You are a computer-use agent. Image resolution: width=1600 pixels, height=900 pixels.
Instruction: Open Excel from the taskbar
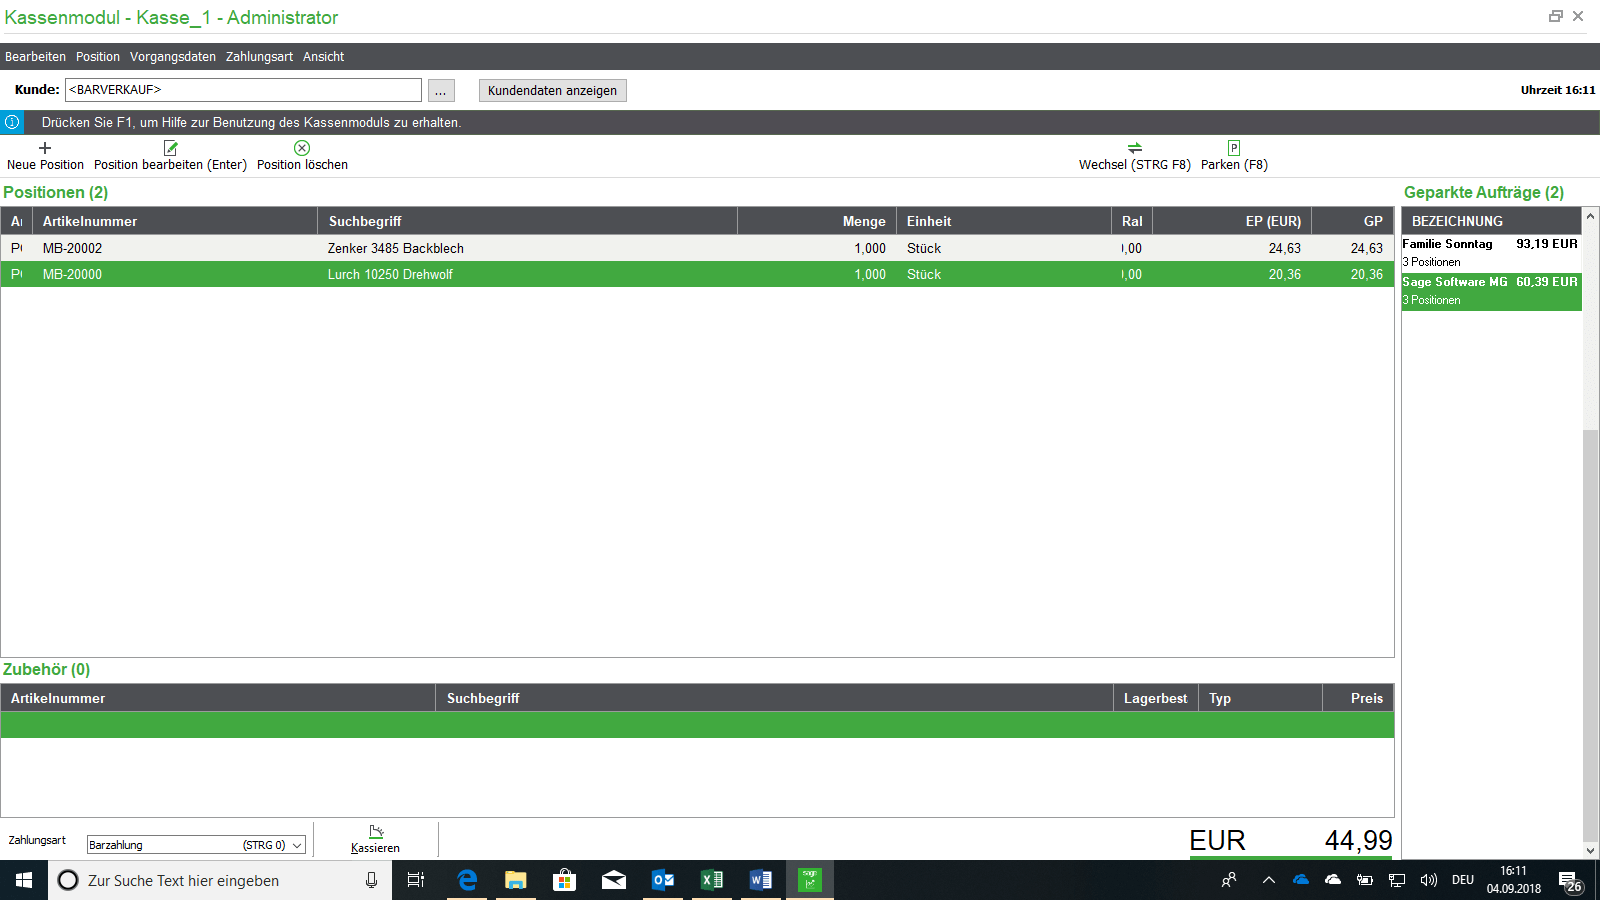[x=711, y=880]
